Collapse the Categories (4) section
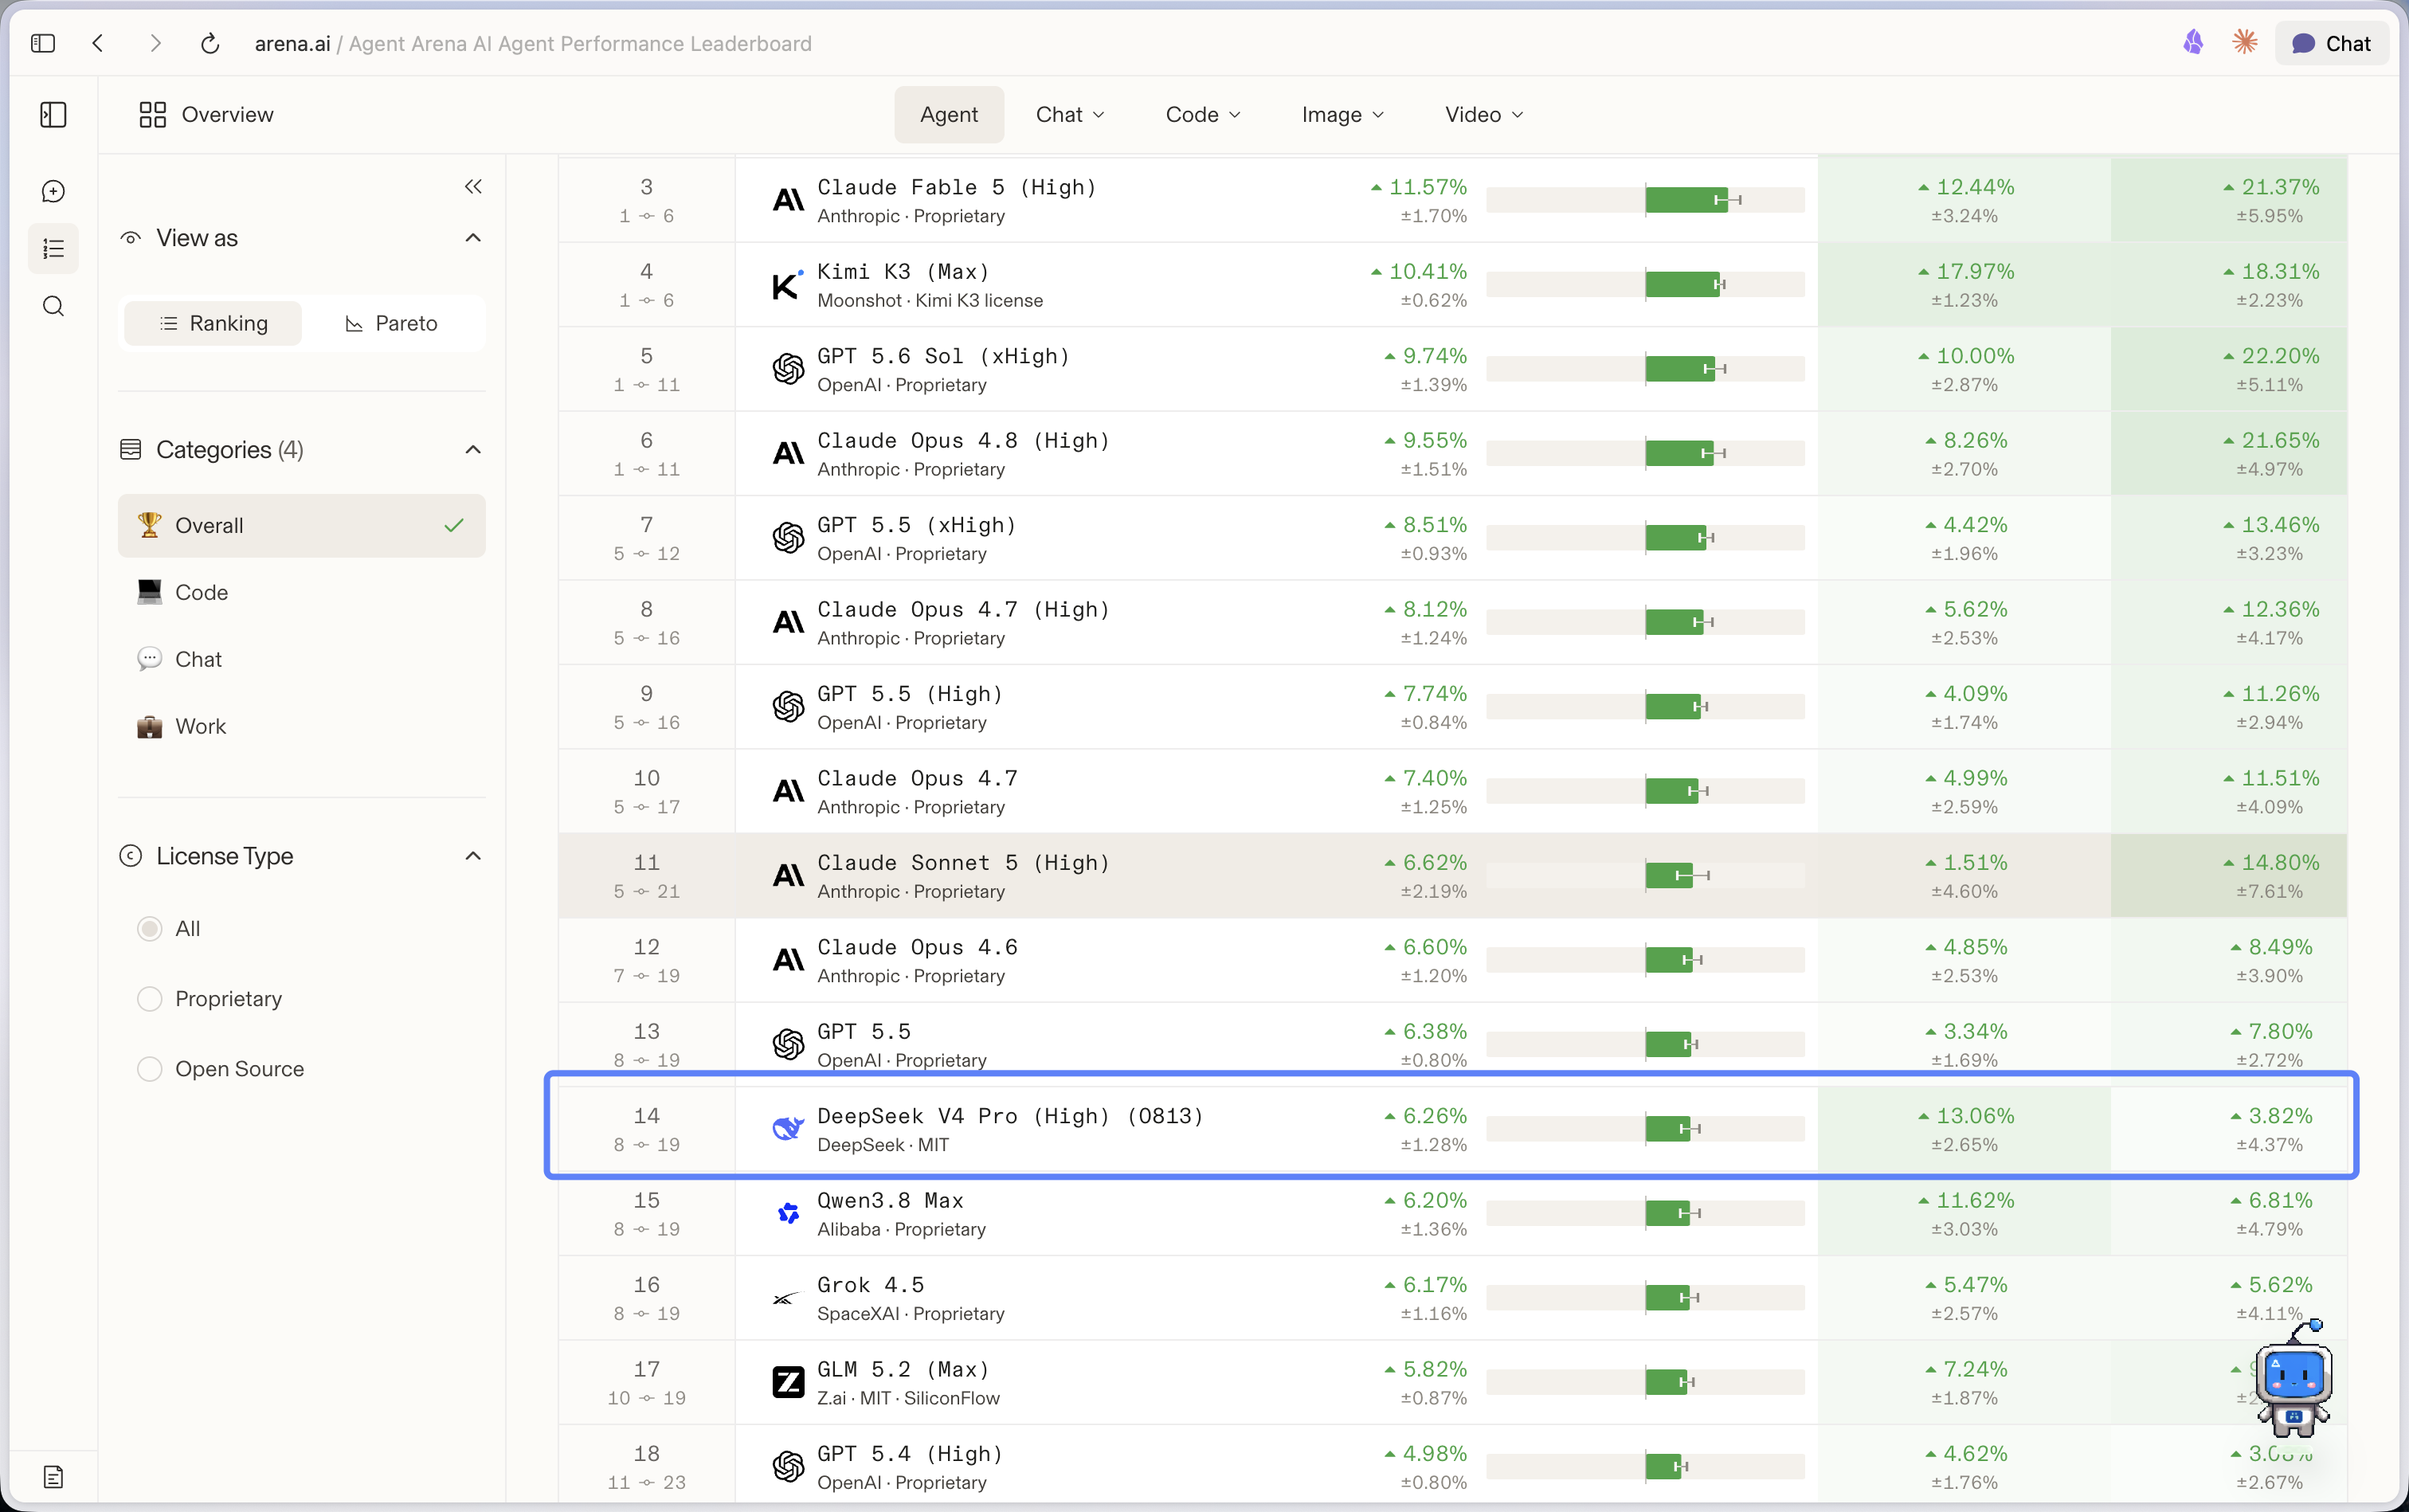Screen dimensions: 2409x1512 (473, 450)
